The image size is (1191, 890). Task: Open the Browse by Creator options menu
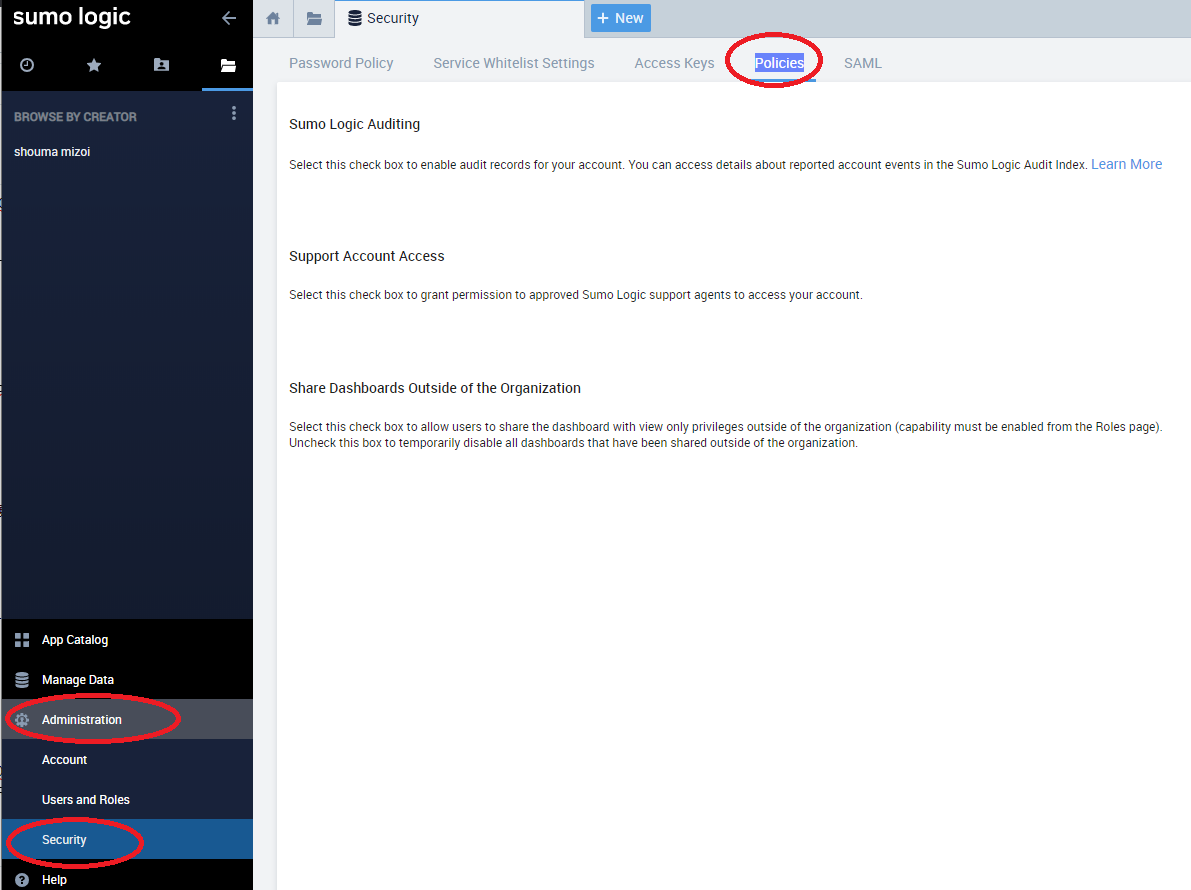pyautogui.click(x=234, y=113)
